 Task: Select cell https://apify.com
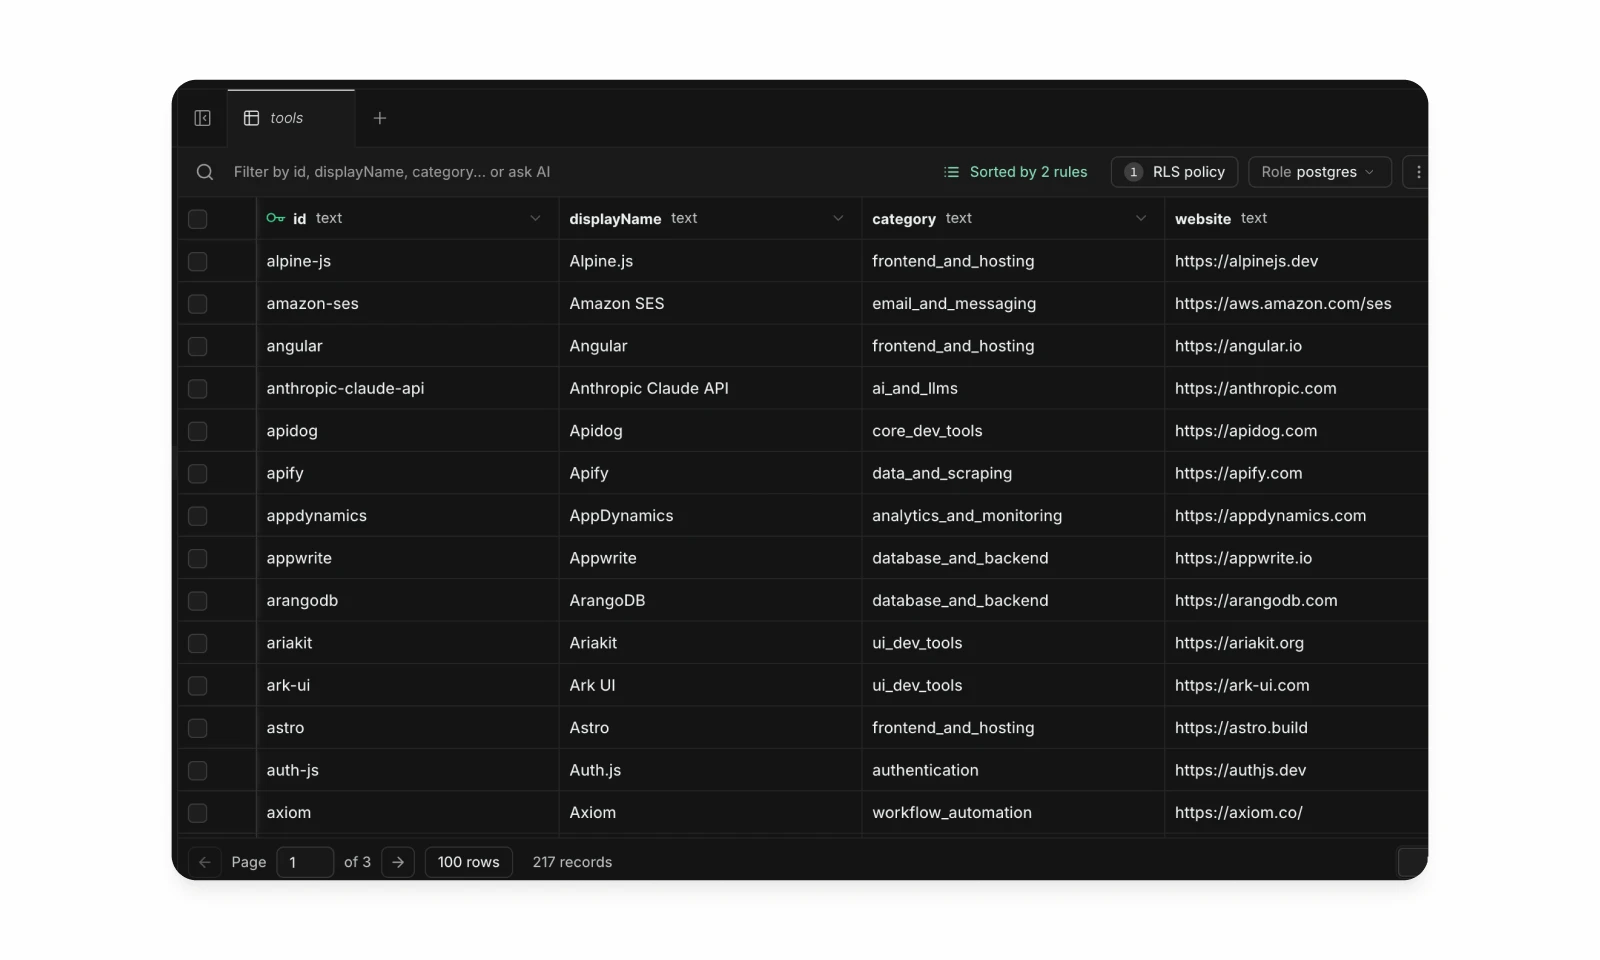[x=1296, y=473]
